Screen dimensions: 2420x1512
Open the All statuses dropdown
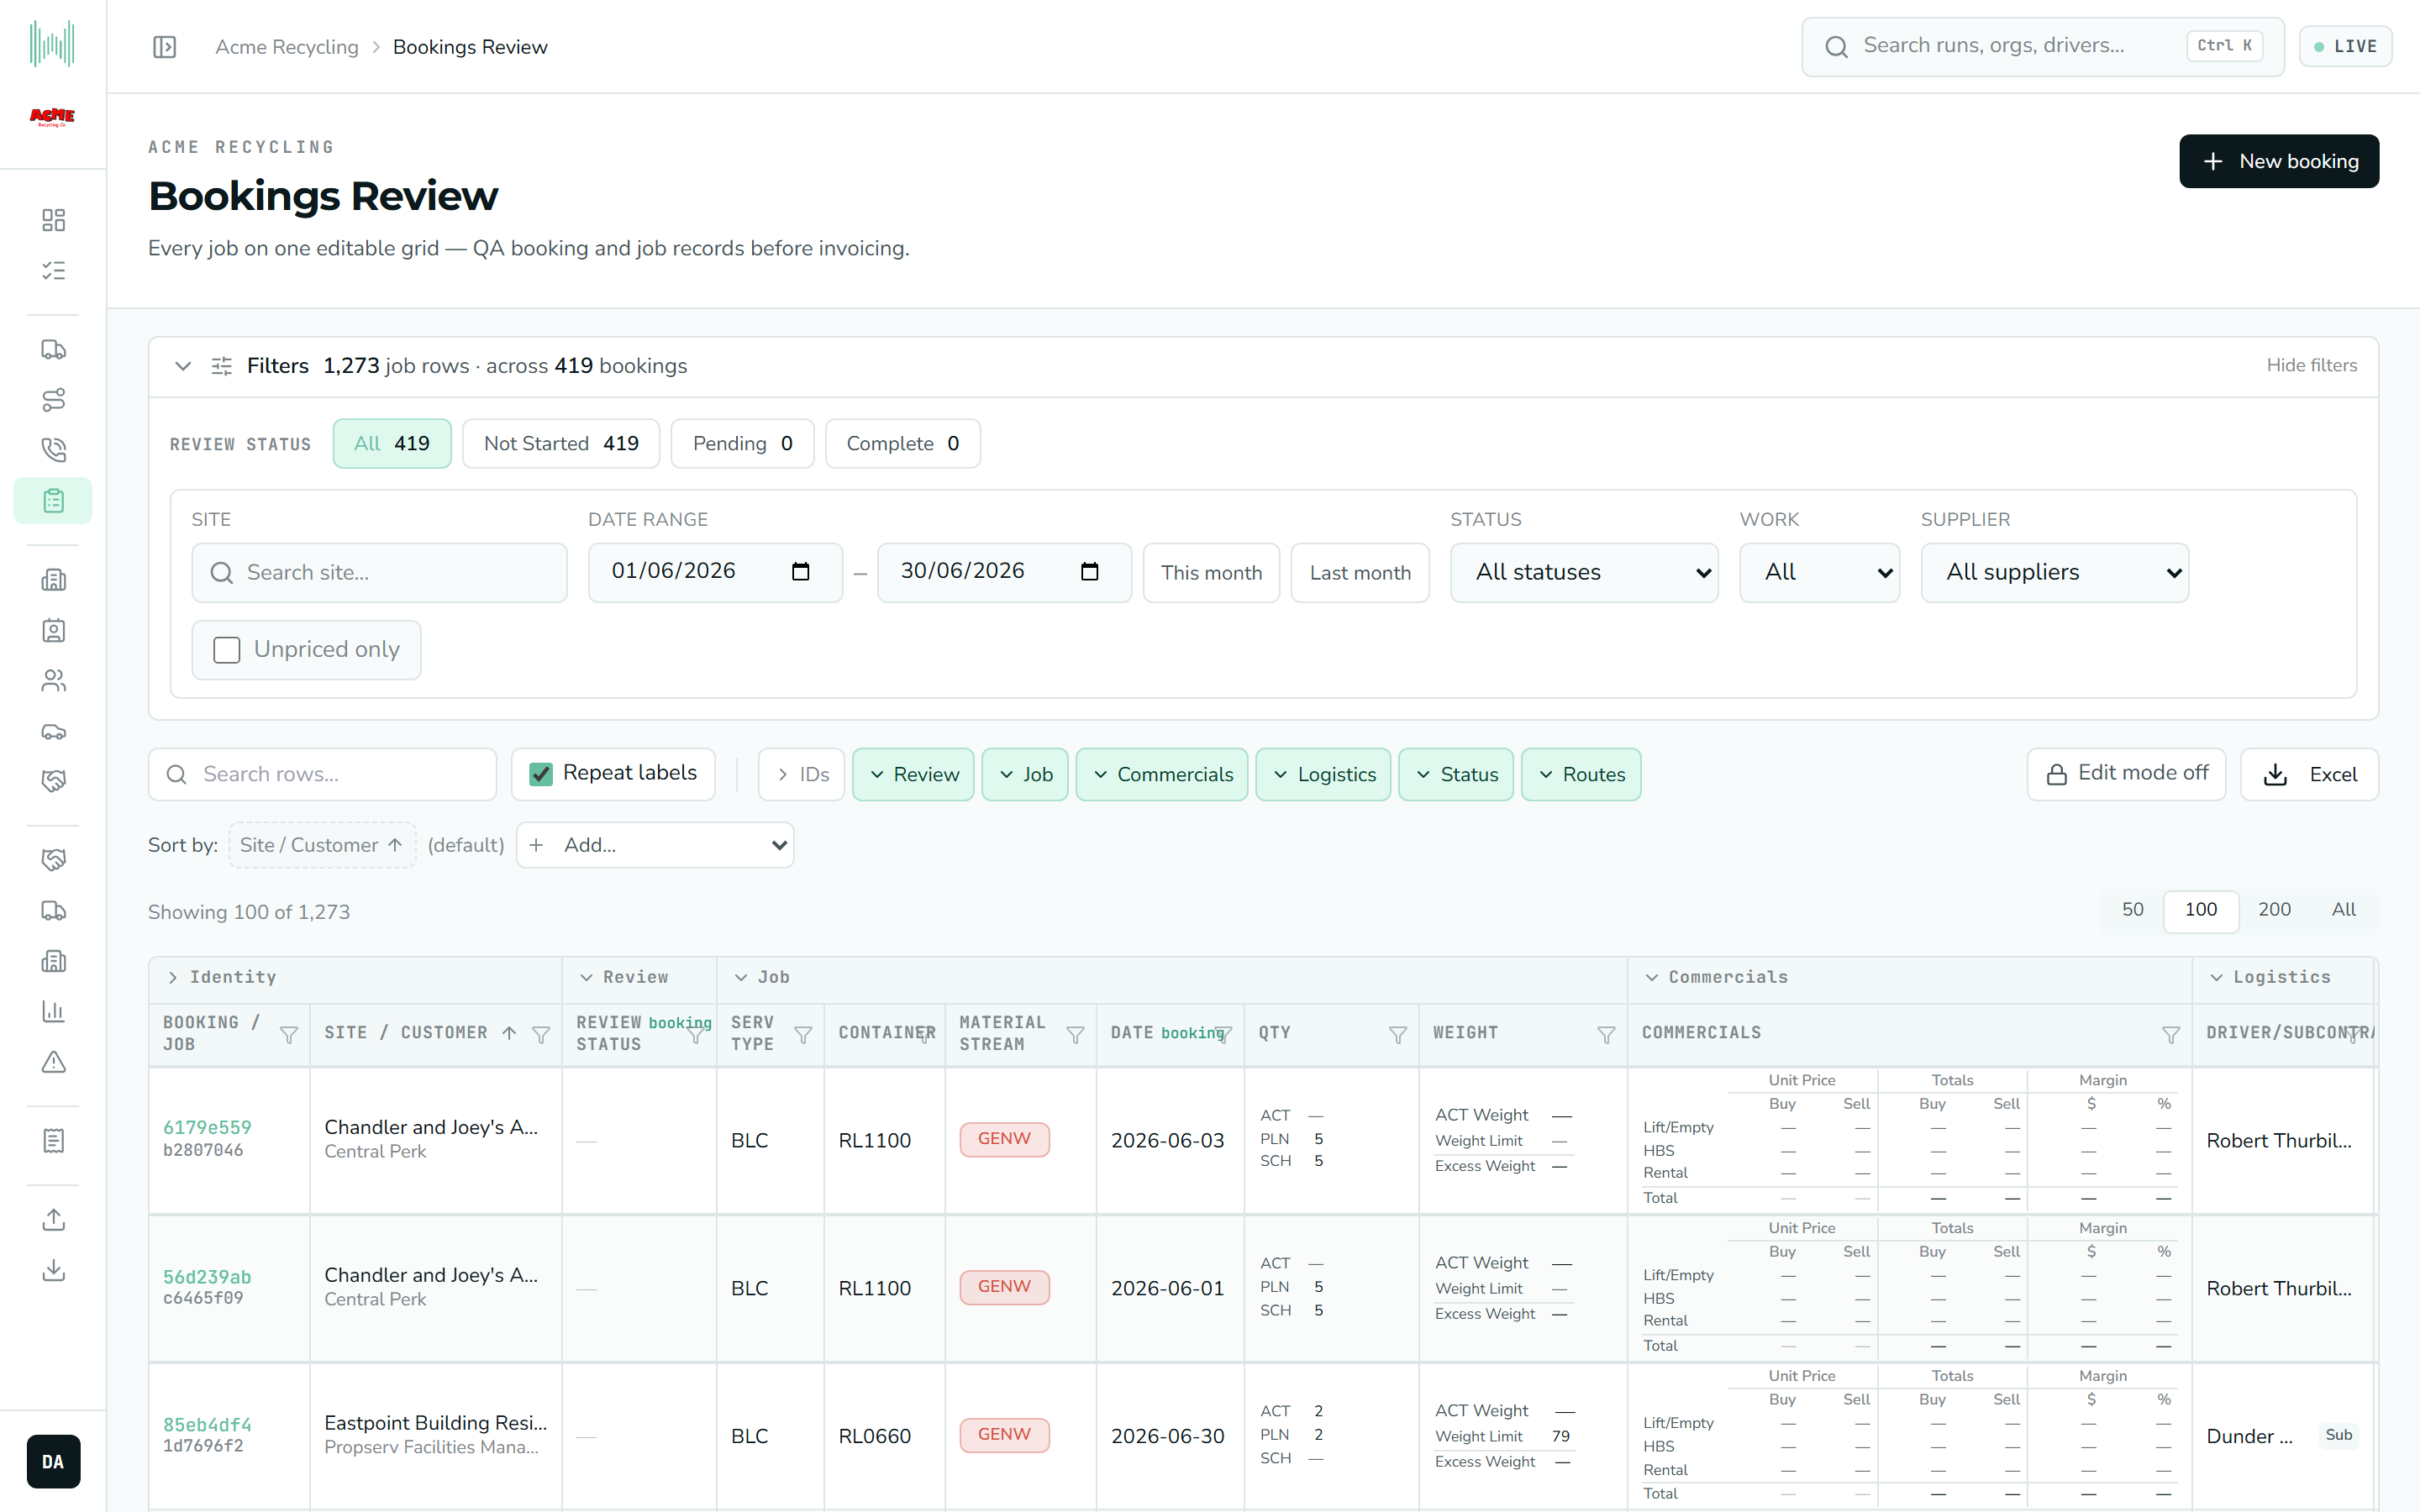1584,573
